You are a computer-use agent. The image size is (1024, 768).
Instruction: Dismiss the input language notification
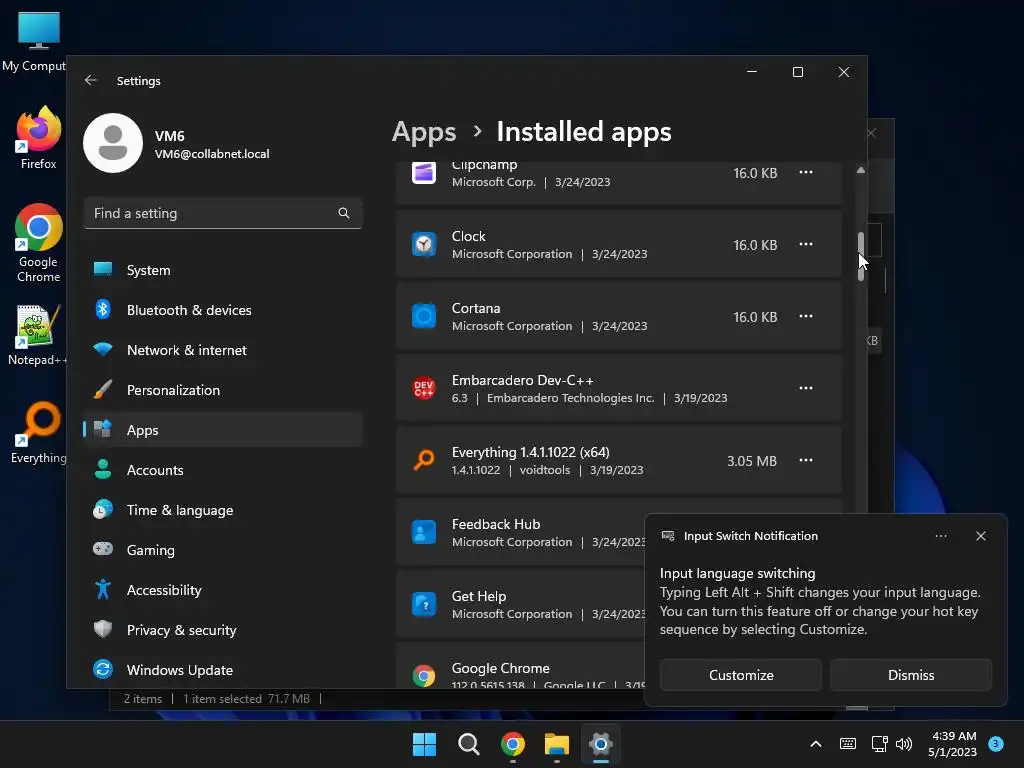click(x=910, y=675)
